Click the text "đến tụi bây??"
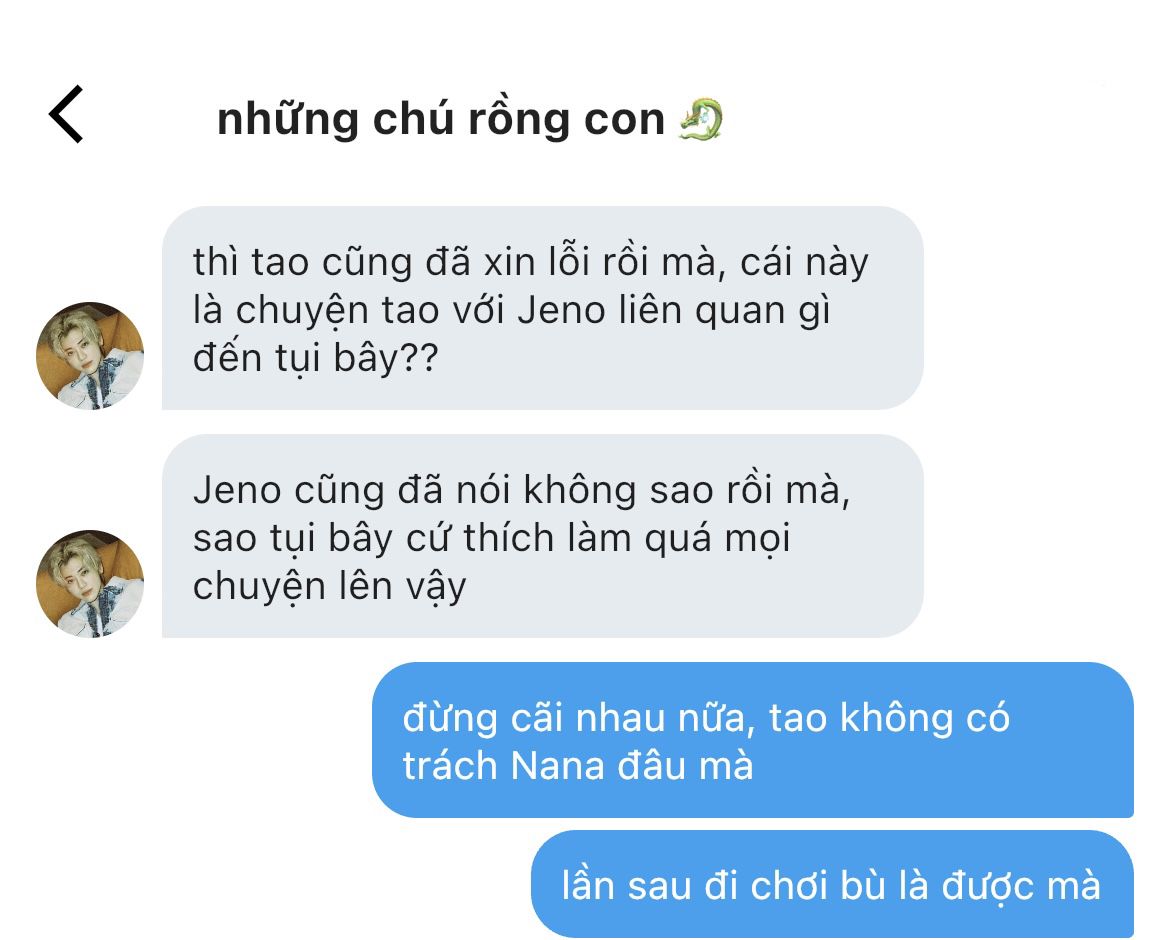 click(x=315, y=359)
